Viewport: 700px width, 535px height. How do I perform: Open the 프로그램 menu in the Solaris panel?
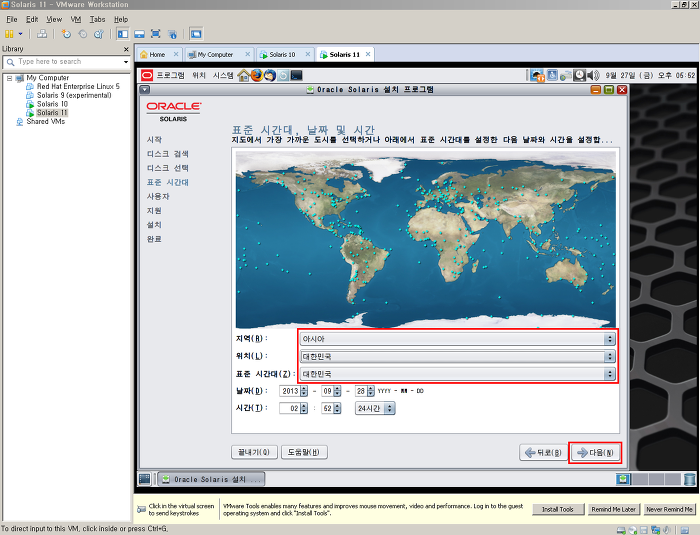tap(170, 75)
